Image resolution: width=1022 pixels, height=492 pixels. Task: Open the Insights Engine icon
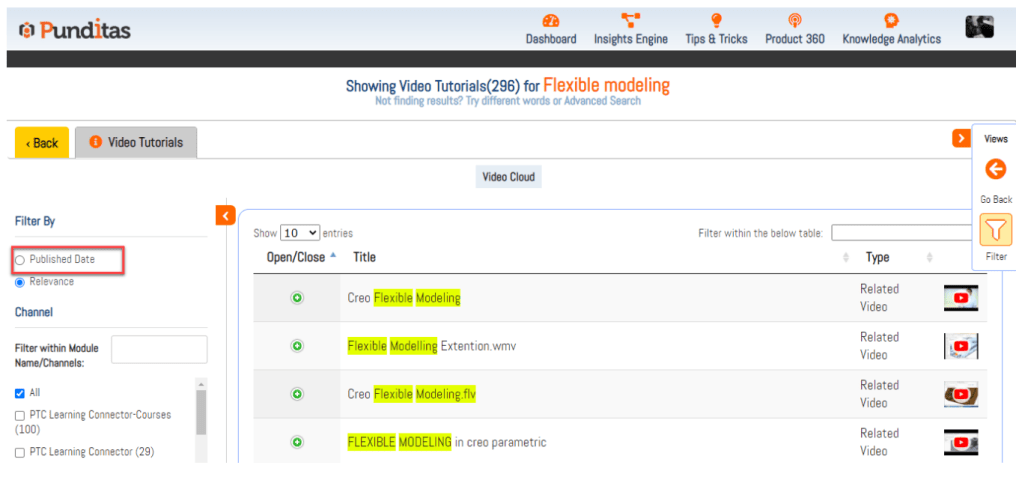click(630, 21)
